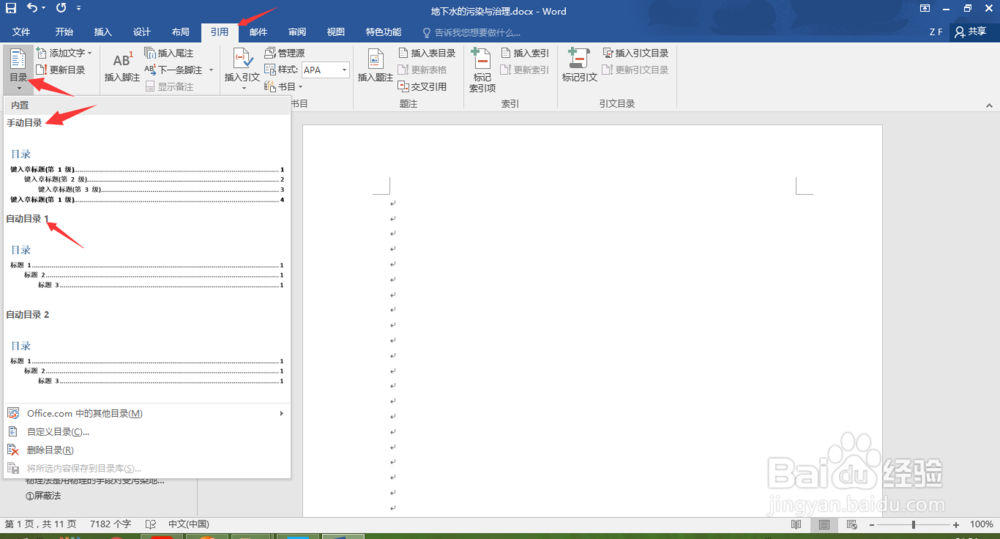Open the quick access toolbar customize arrow
The height and width of the screenshot is (539, 1000).
[x=78, y=8]
